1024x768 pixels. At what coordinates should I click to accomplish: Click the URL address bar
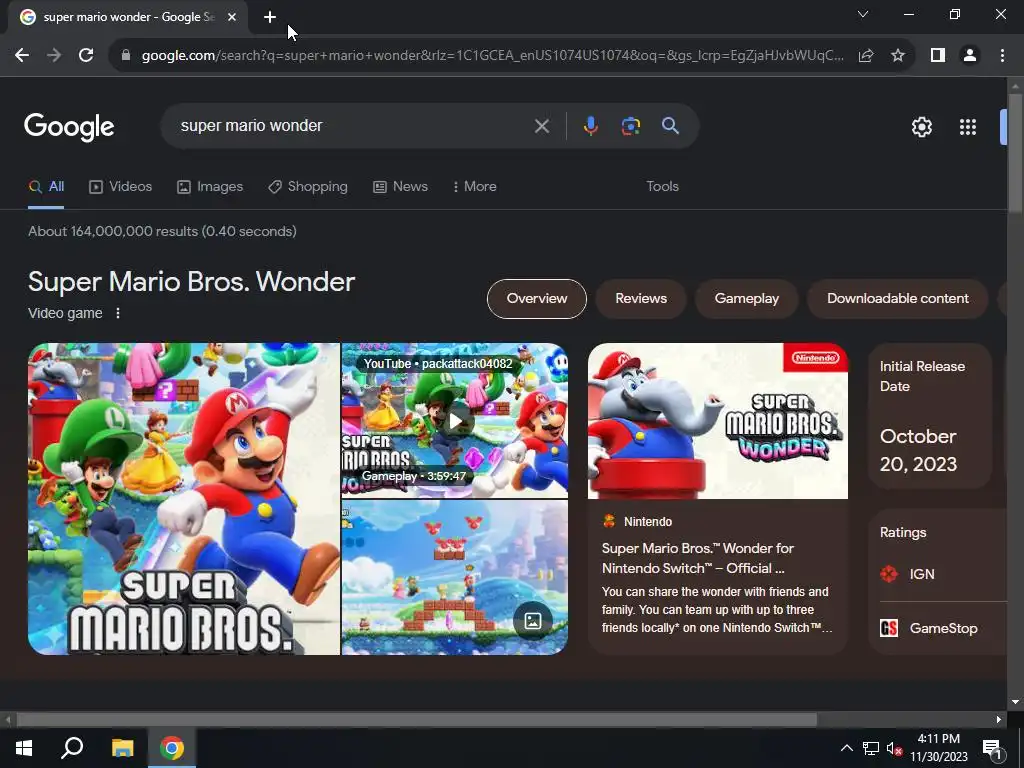[x=492, y=56]
